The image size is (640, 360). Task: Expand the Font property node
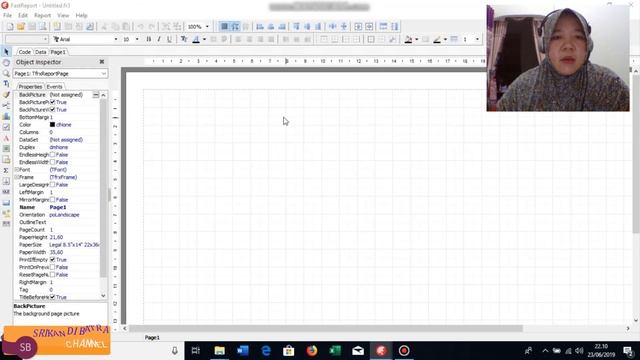pyautogui.click(x=17, y=169)
